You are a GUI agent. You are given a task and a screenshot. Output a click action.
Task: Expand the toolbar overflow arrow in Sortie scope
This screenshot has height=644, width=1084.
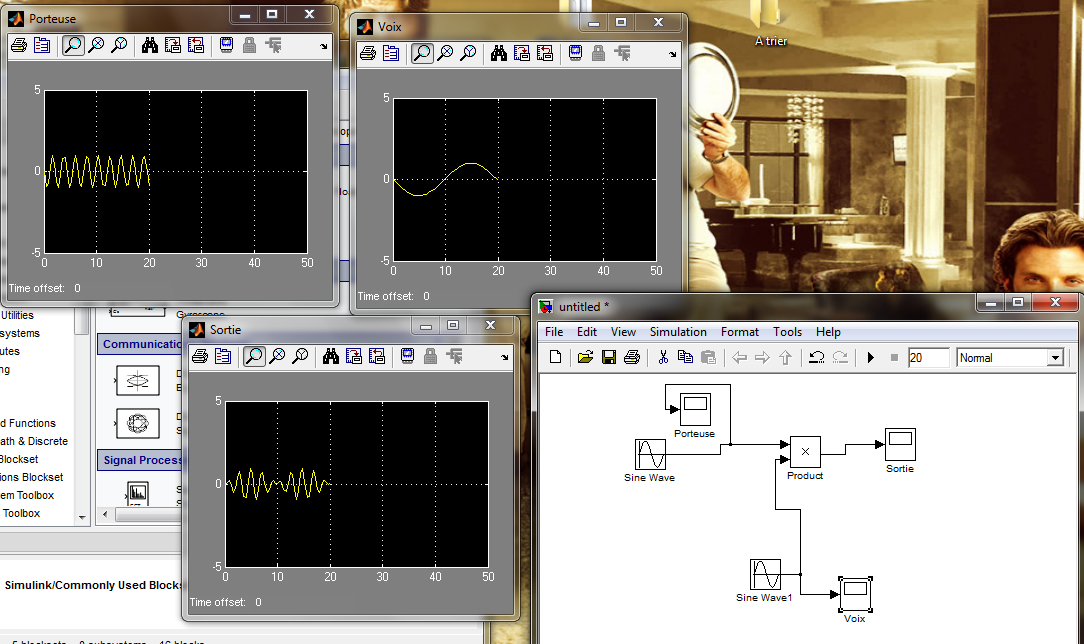coord(505,356)
